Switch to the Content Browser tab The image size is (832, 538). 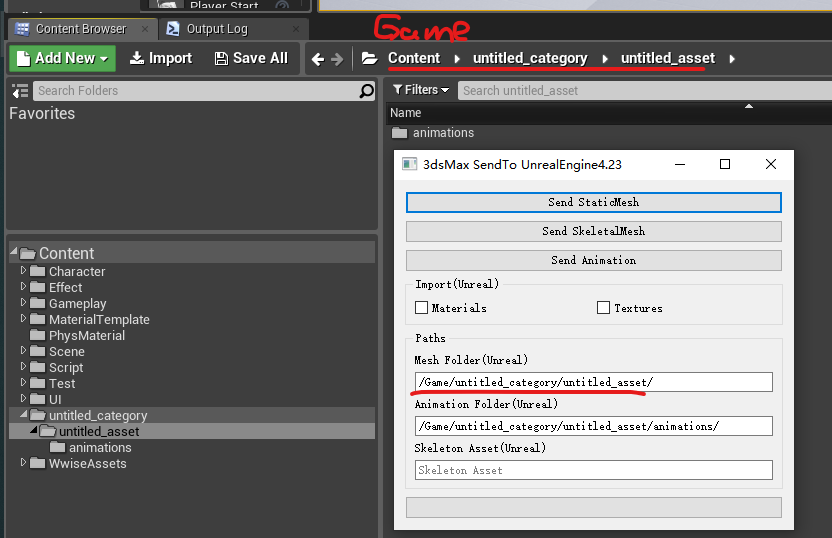(x=81, y=29)
